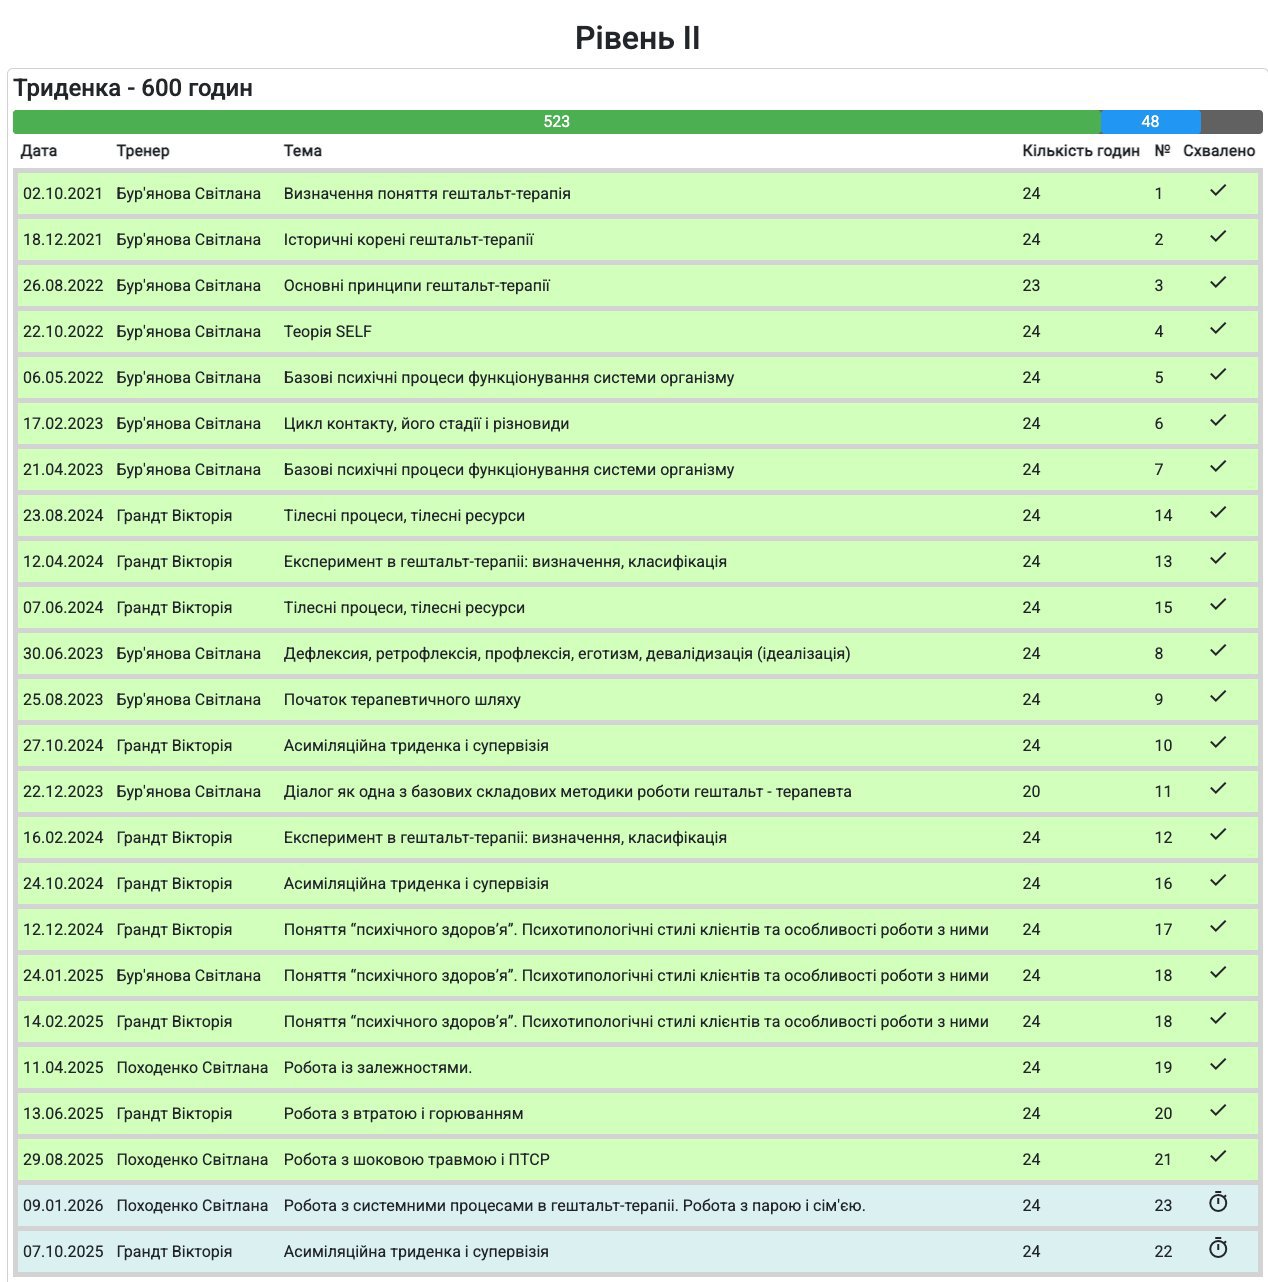1268x1282 pixels.
Task: Click the checkmark for Історичні корені гештальт-терапії
Action: tap(1217, 236)
